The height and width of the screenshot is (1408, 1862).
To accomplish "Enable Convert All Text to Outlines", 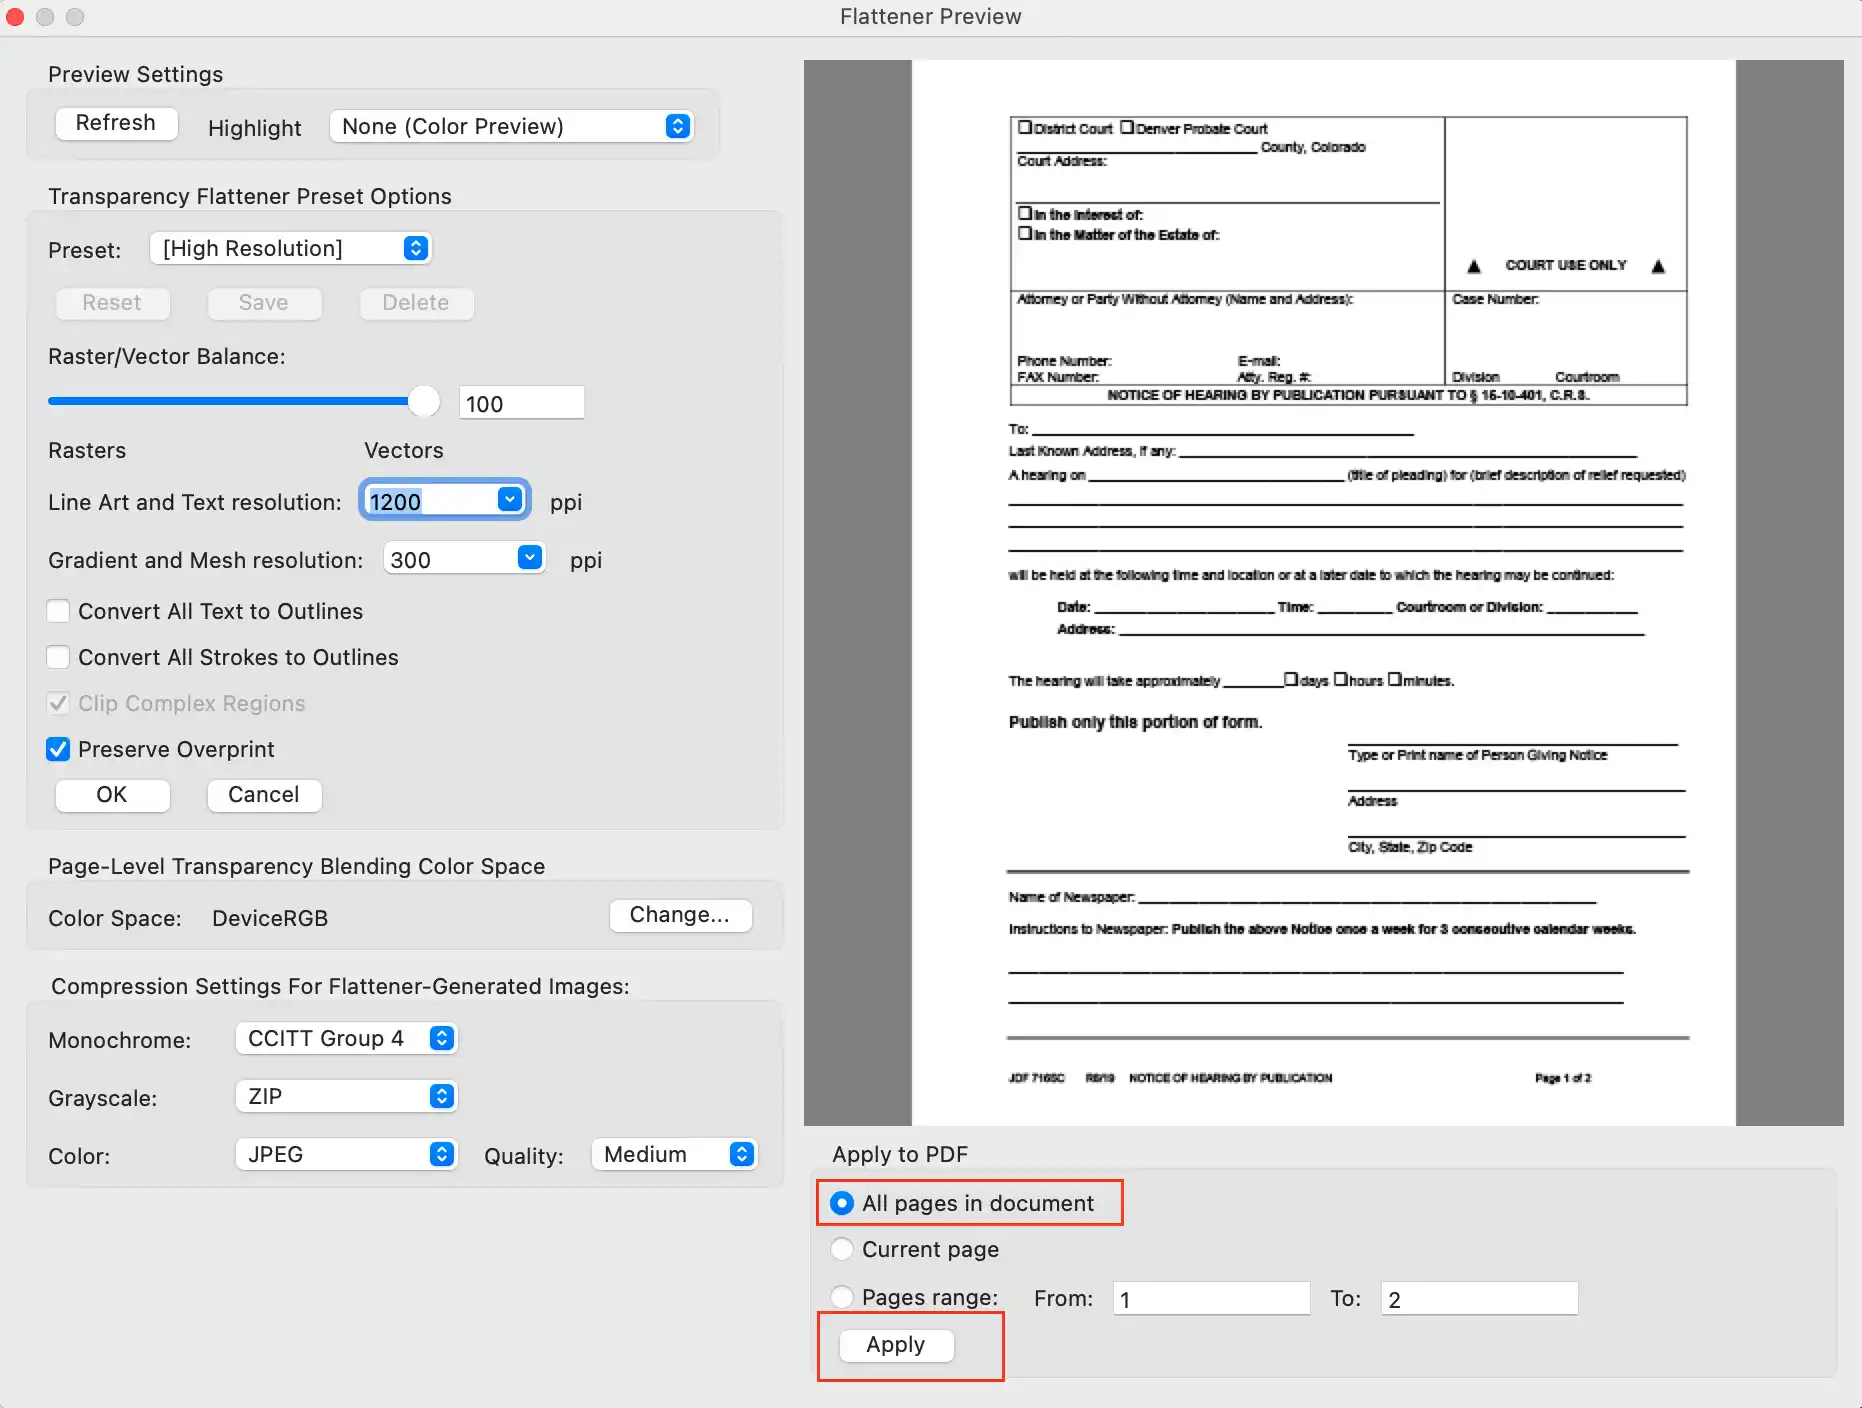I will coord(58,610).
